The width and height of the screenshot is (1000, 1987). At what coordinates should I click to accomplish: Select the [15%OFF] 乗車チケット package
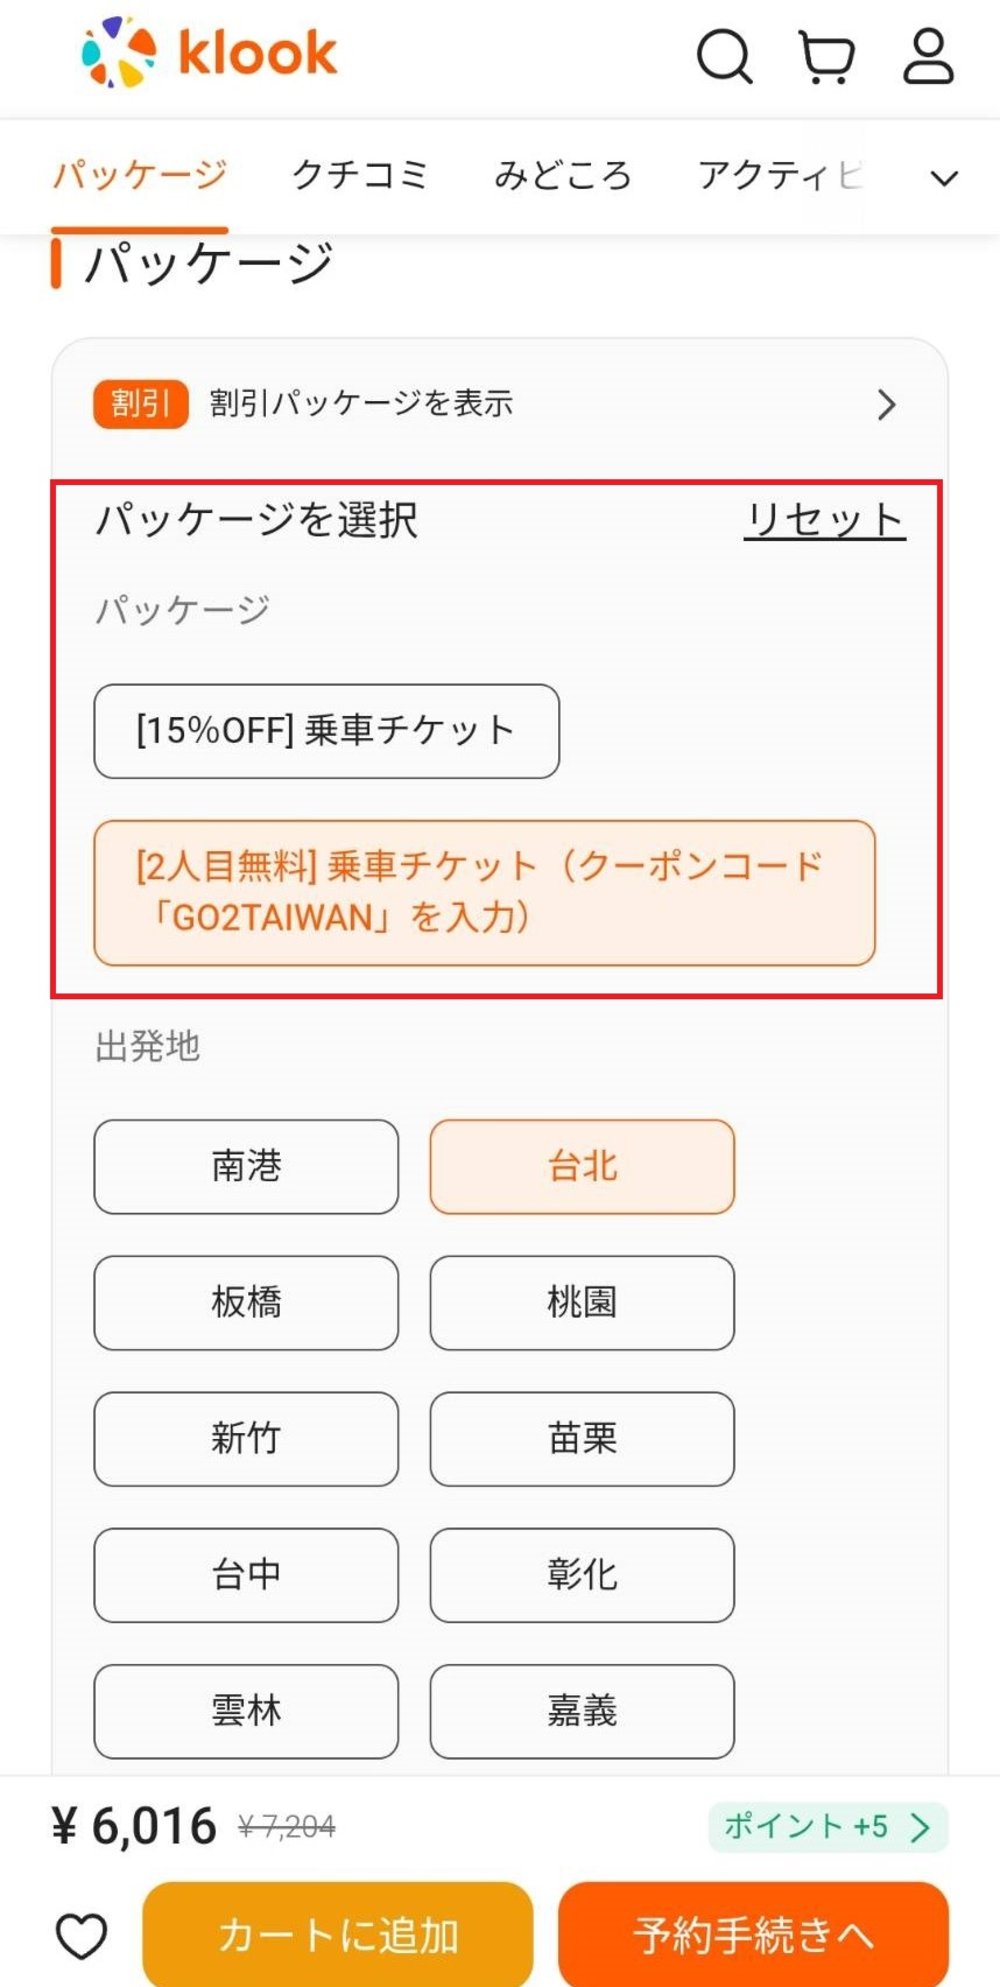(327, 729)
